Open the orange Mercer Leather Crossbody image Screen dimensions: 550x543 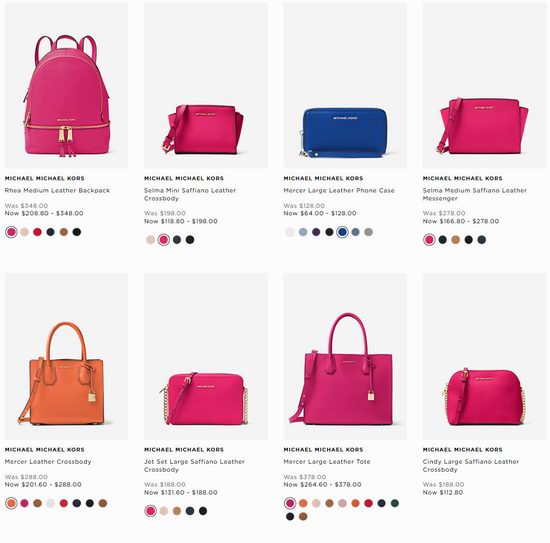66,356
